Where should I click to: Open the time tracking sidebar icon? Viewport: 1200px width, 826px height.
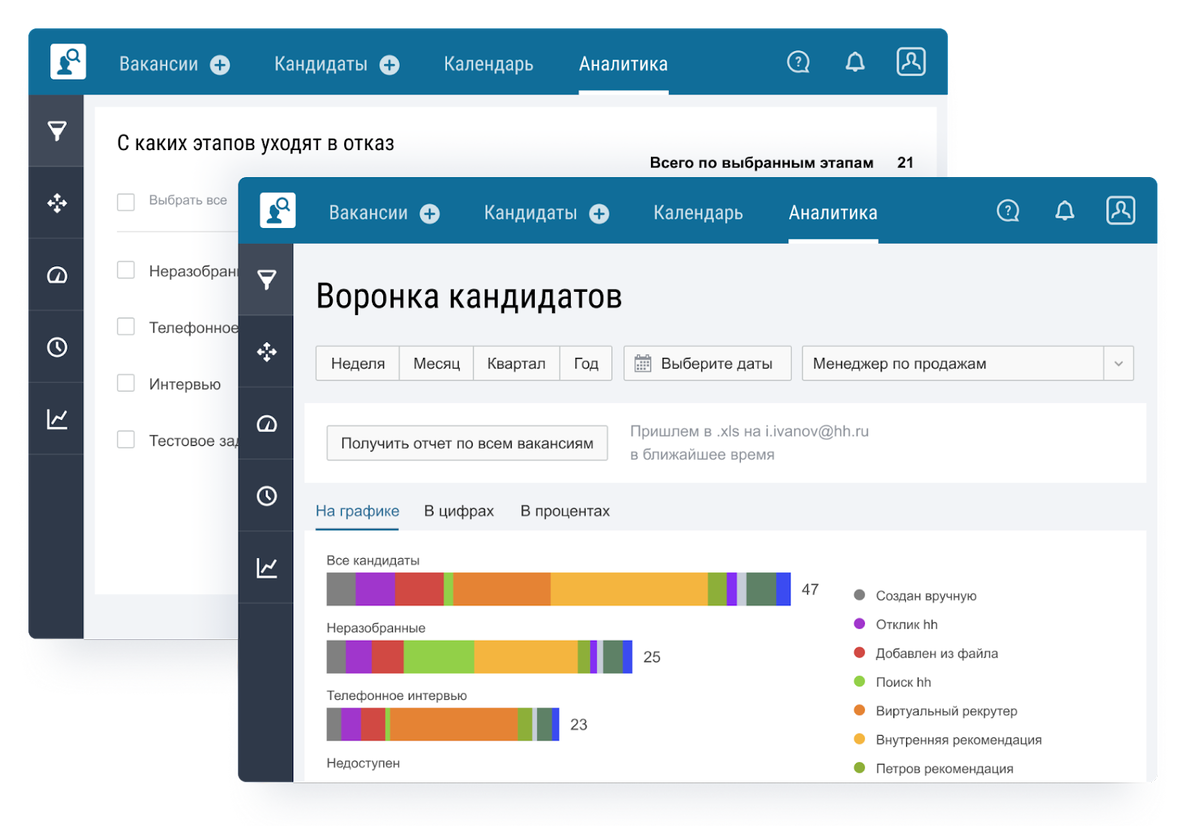click(x=266, y=496)
